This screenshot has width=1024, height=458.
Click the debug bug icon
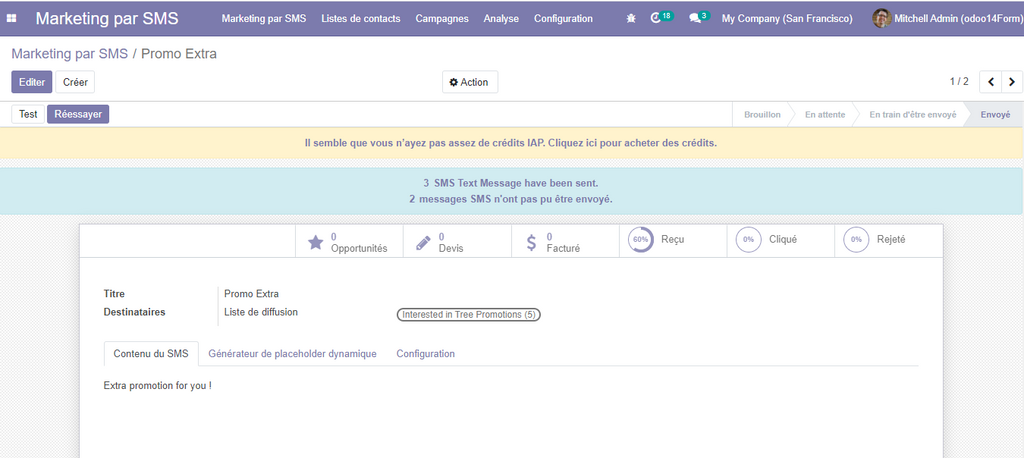(x=630, y=18)
